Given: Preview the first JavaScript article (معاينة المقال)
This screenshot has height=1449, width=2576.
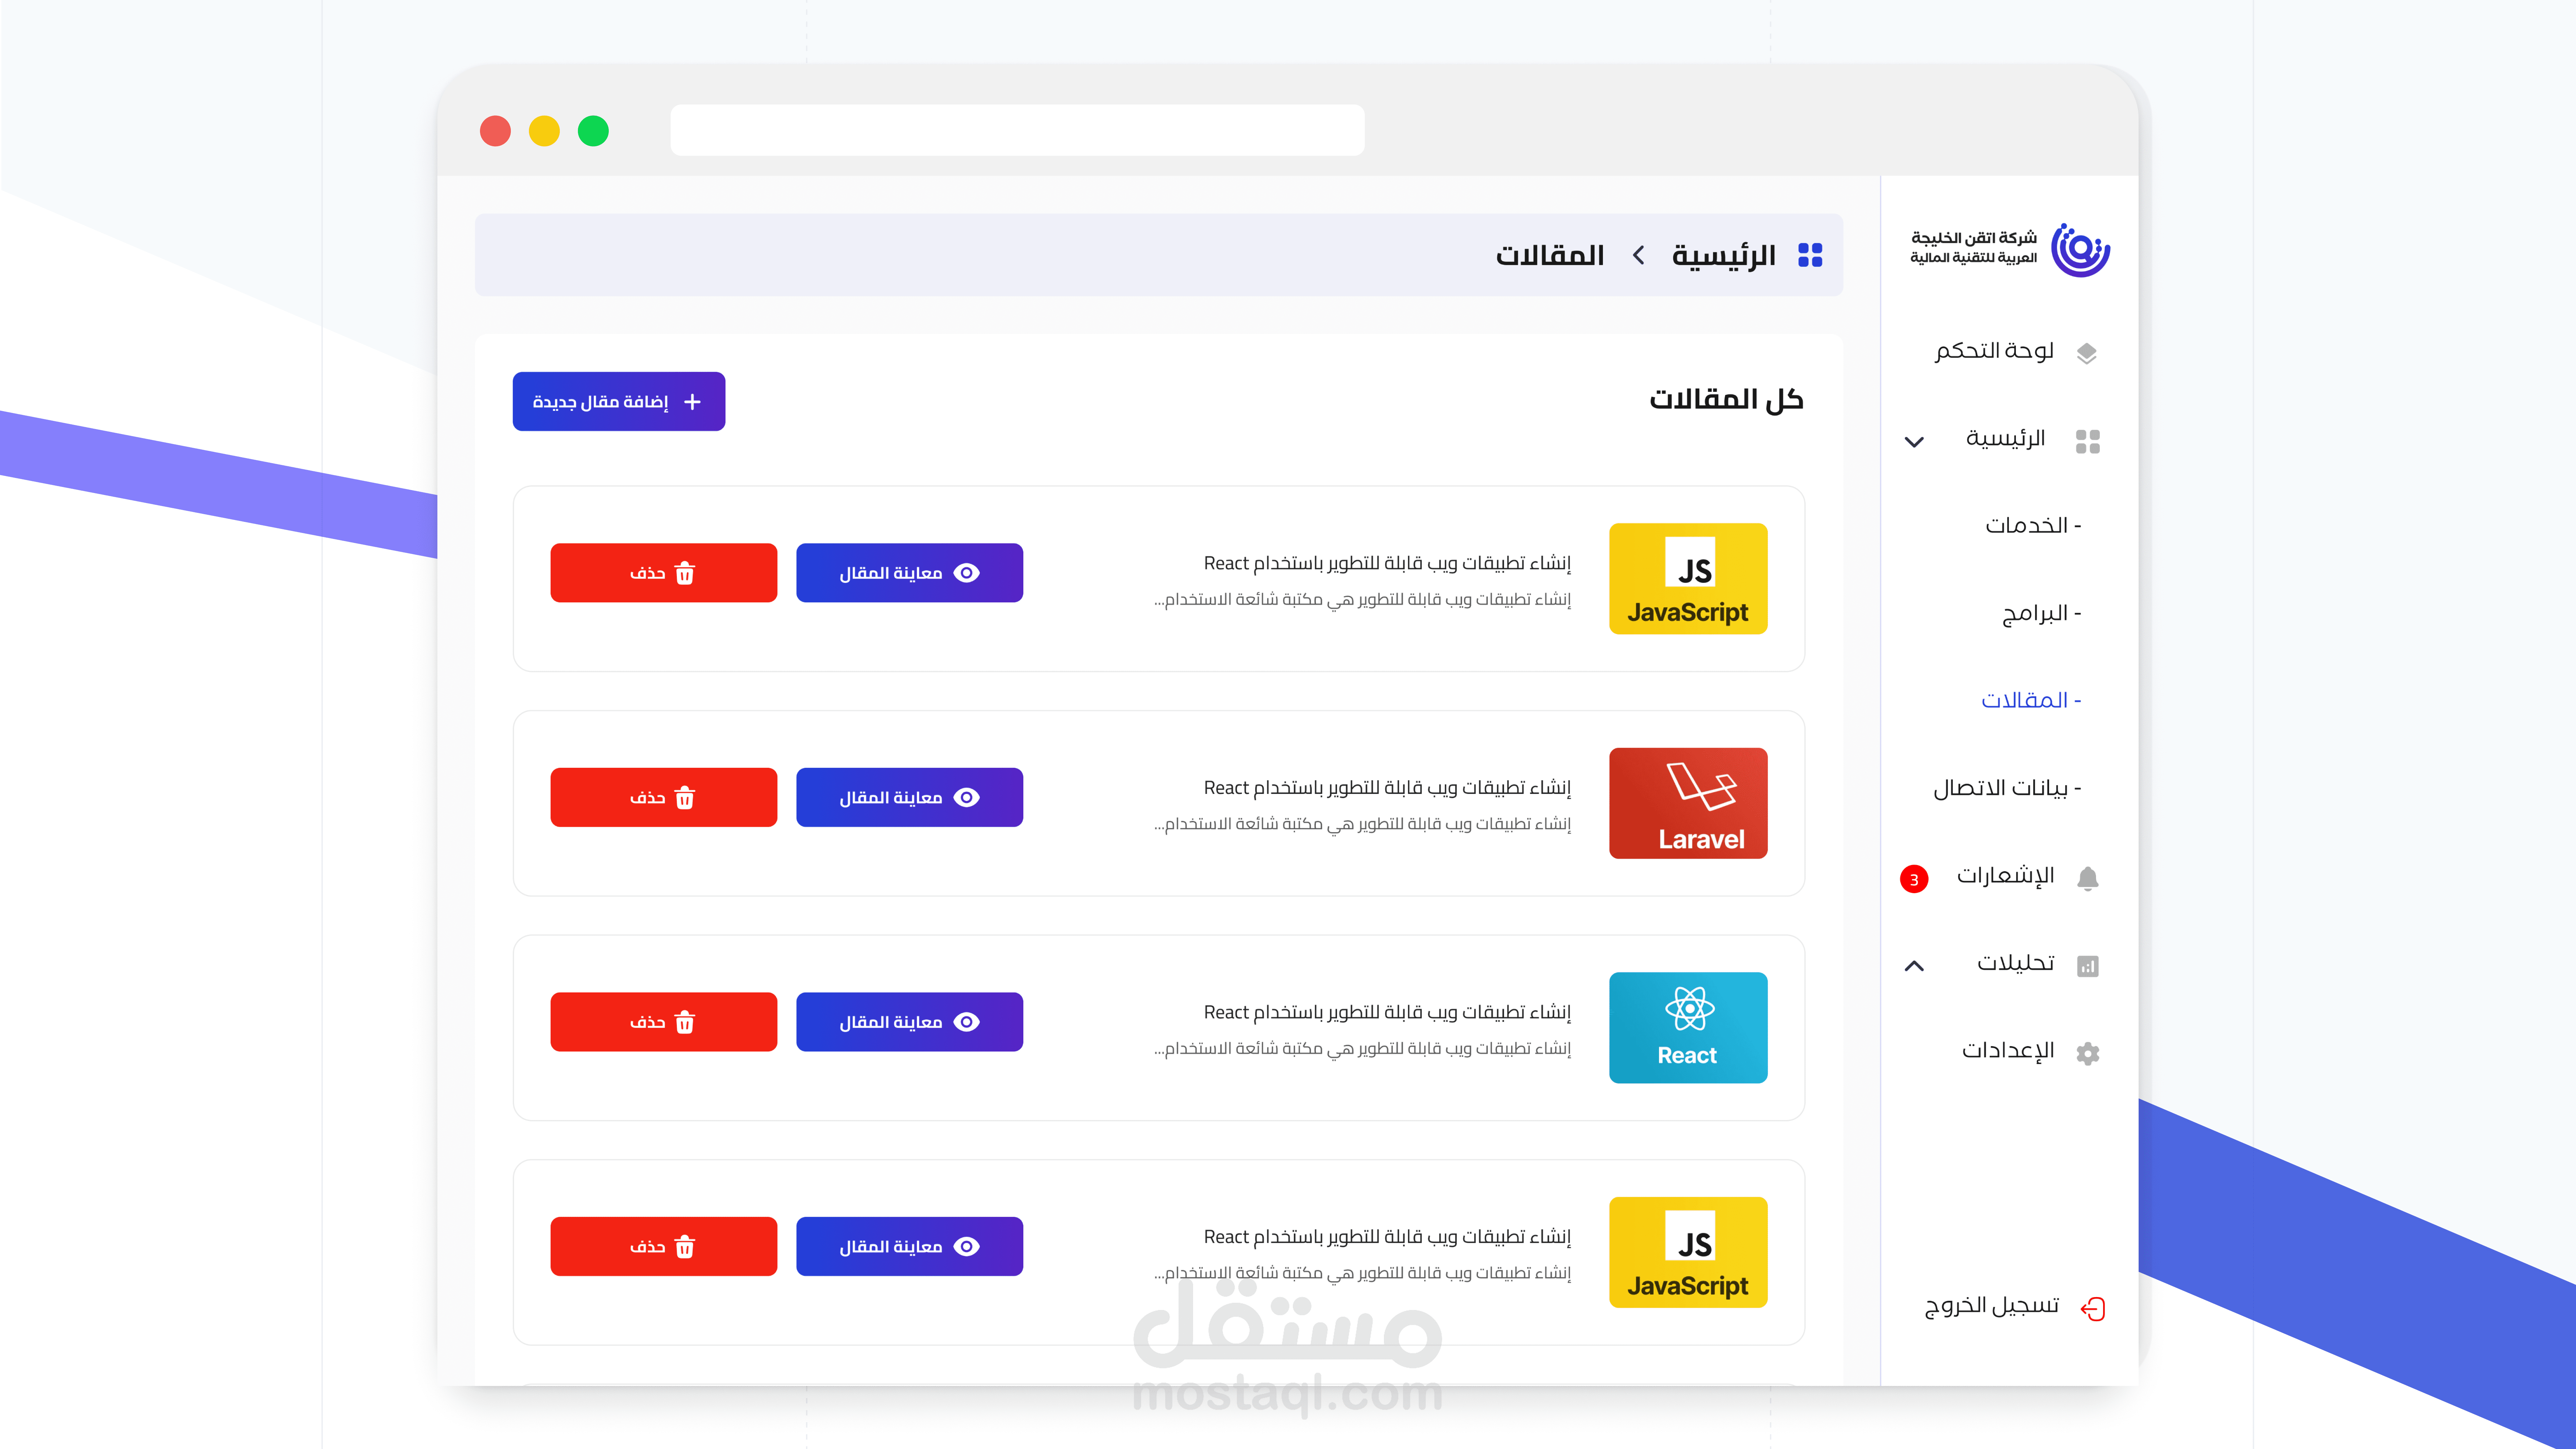Looking at the screenshot, I should tap(909, 573).
